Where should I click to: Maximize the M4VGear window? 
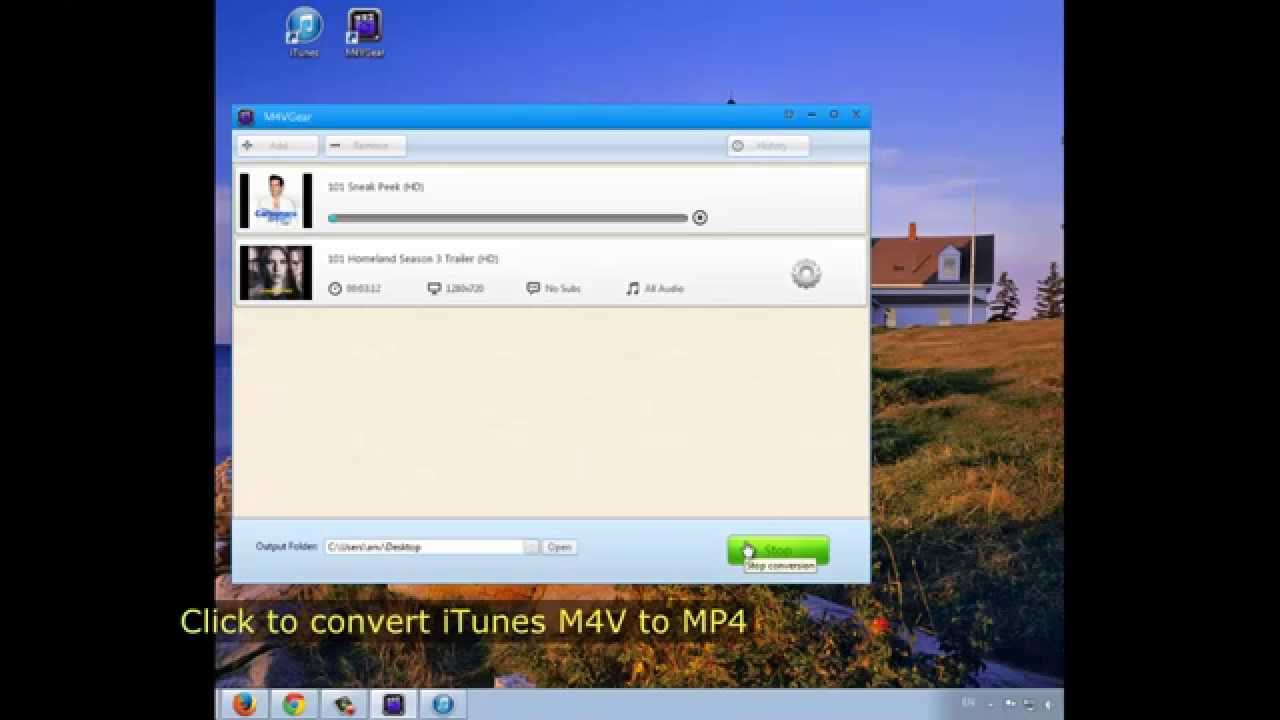834,115
